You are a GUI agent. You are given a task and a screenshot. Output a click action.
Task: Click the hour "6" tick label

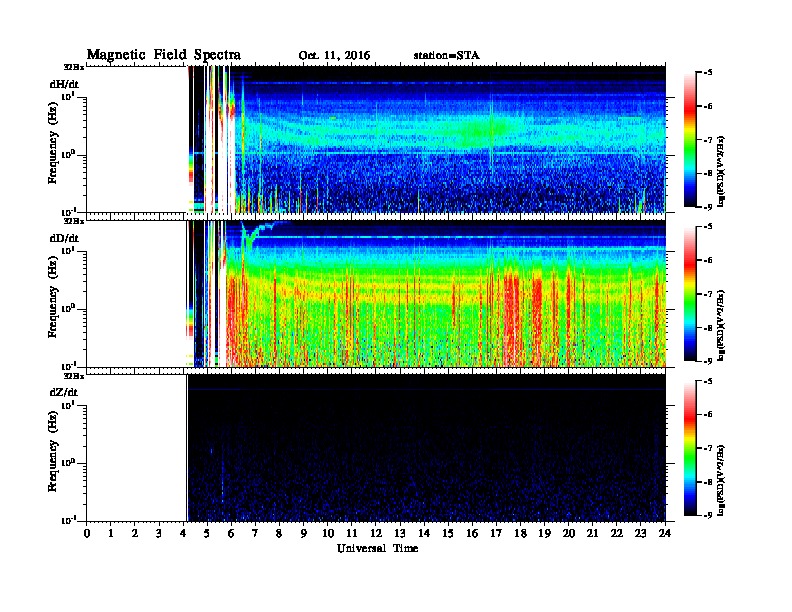231,533
